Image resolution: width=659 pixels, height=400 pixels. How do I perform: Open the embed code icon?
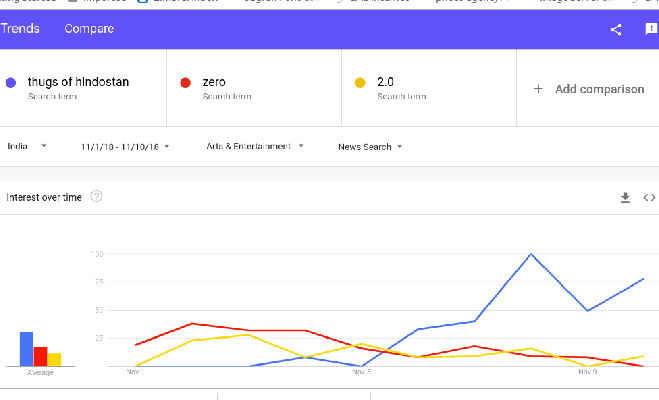point(649,197)
